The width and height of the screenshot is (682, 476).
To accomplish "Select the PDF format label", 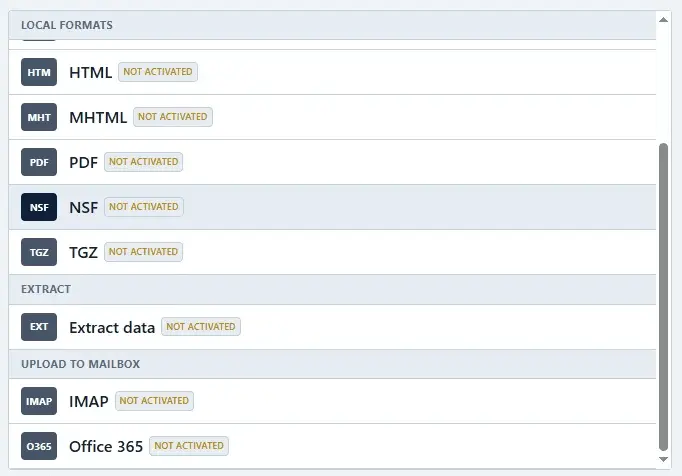I will 84,163.
